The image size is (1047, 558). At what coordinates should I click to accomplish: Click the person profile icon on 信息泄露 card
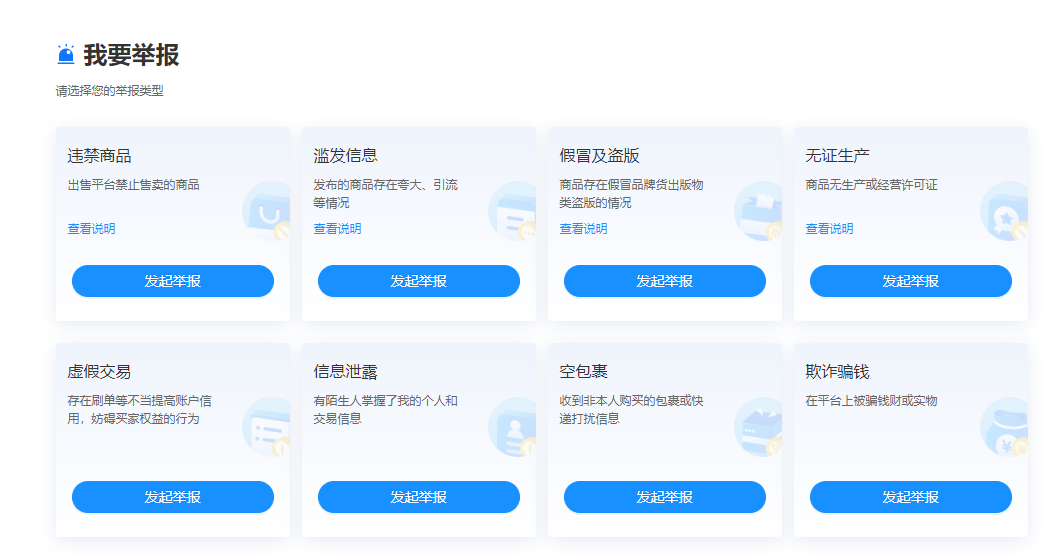tap(513, 428)
